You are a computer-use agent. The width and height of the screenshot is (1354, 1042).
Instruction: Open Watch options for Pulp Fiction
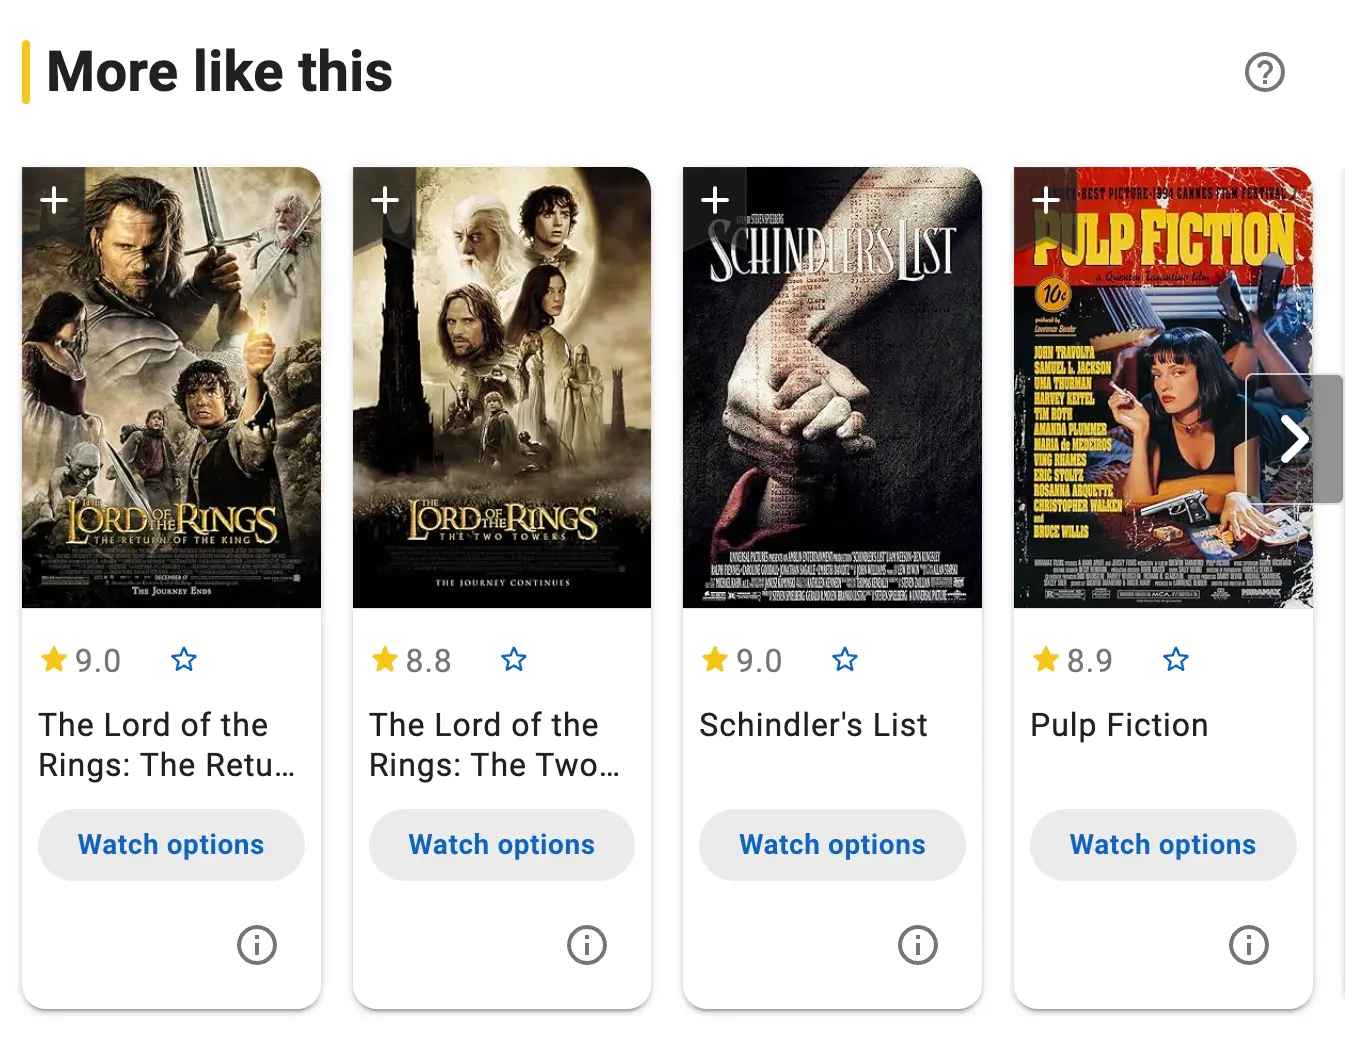click(1163, 845)
